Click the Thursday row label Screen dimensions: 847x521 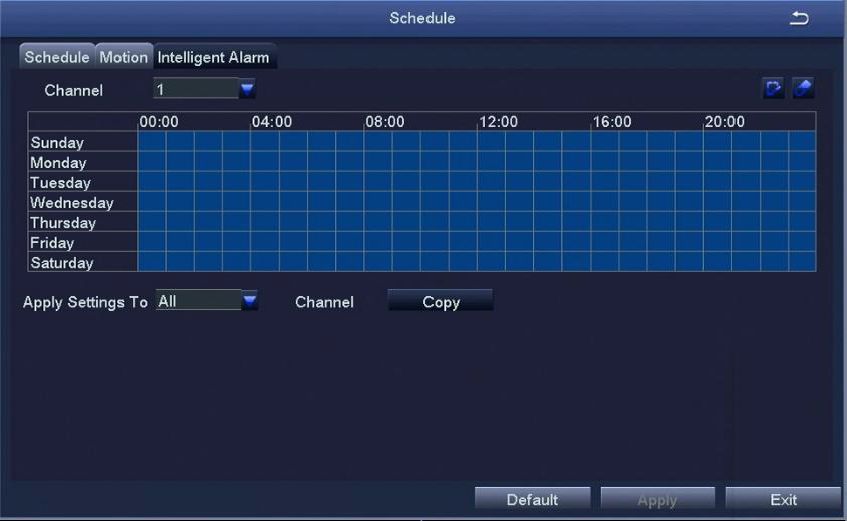(63, 223)
